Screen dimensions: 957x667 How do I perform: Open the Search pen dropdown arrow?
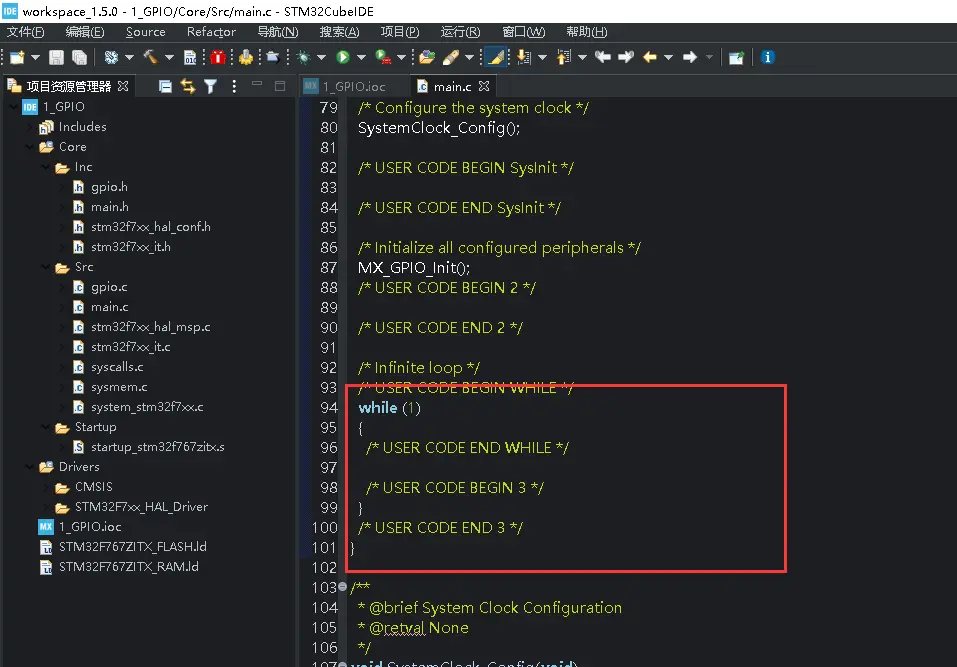point(469,57)
